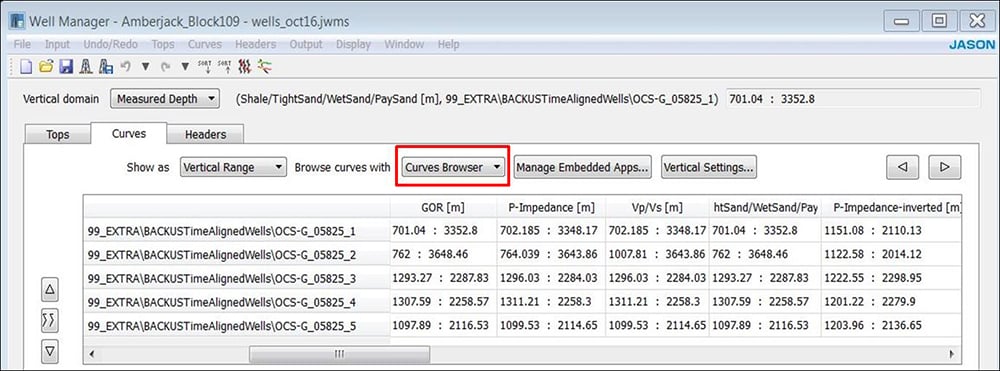The image size is (1000, 371).
Task: Click the 701.04 : 3352.8 range field
Action: click(x=853, y=99)
